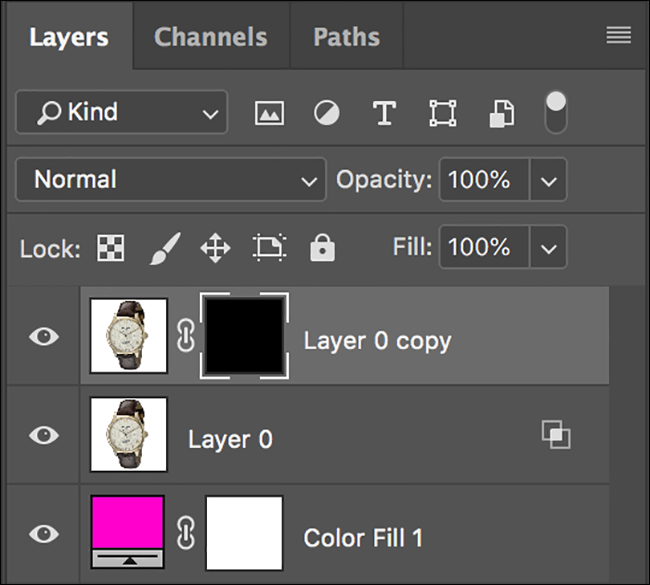The image size is (650, 585).
Task: Lock position move icon
Action: pos(215,248)
